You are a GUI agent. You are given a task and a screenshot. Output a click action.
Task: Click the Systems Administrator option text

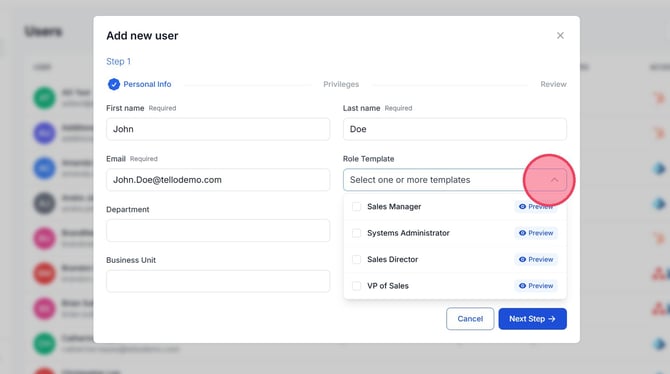click(408, 233)
